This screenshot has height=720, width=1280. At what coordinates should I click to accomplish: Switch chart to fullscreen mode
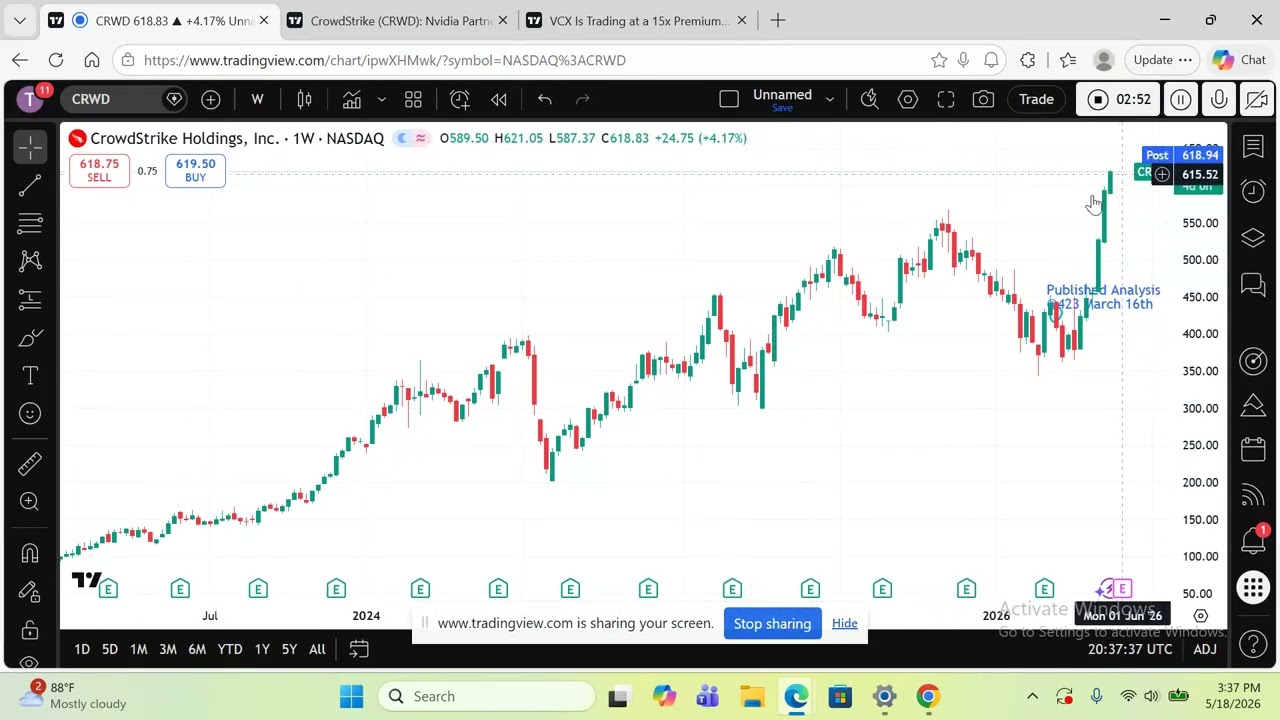[x=946, y=99]
